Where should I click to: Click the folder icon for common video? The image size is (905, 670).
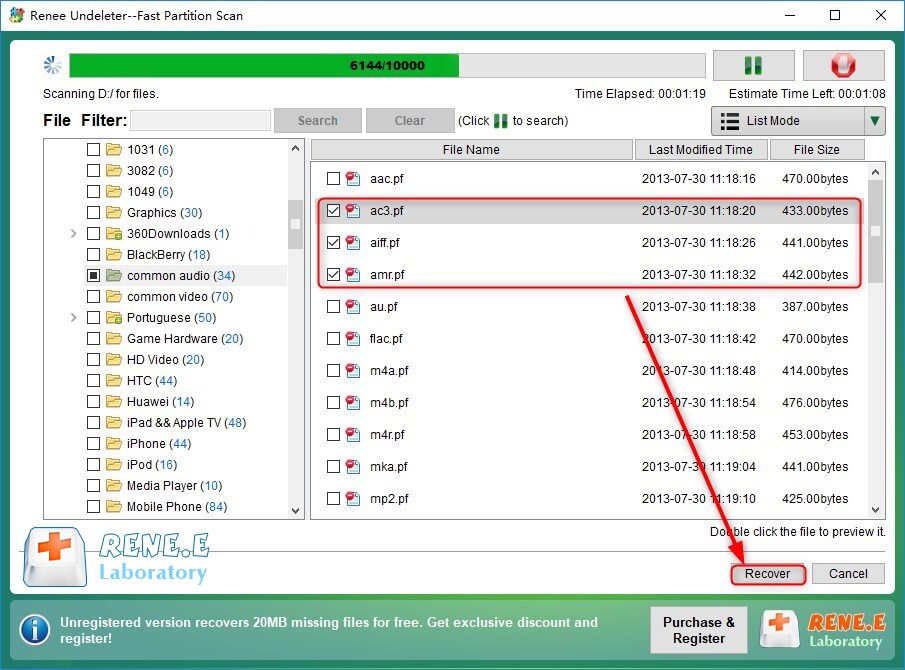tap(114, 297)
